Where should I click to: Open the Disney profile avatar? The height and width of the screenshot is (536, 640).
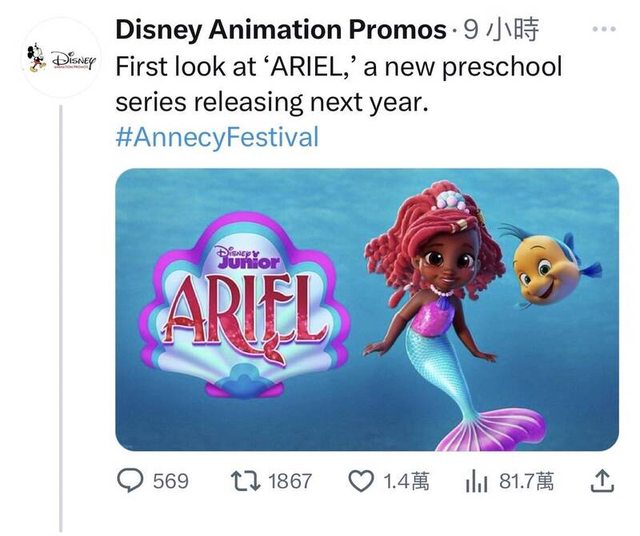[60, 56]
